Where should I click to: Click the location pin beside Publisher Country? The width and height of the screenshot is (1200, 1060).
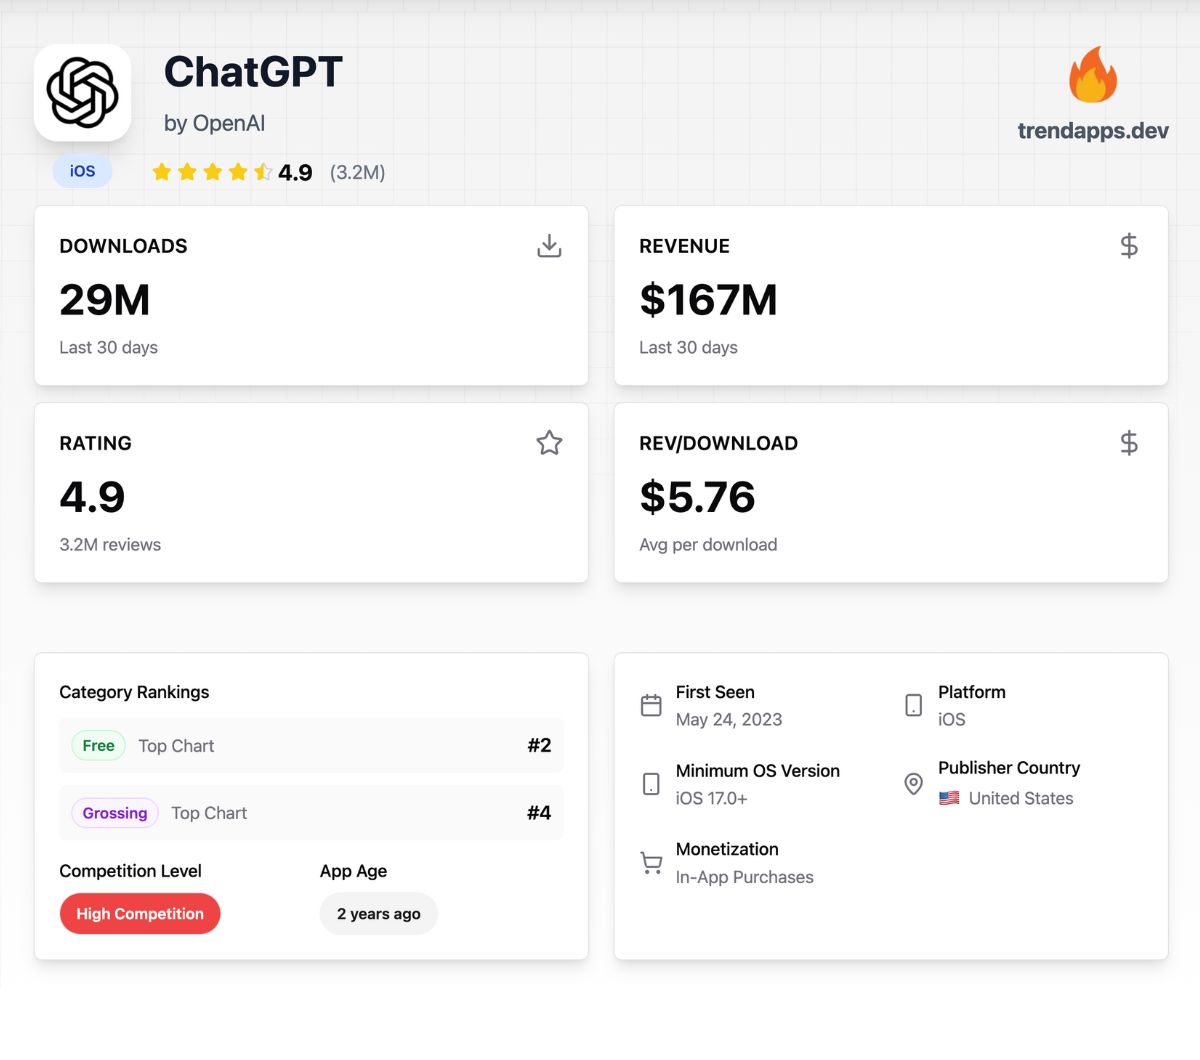(913, 784)
